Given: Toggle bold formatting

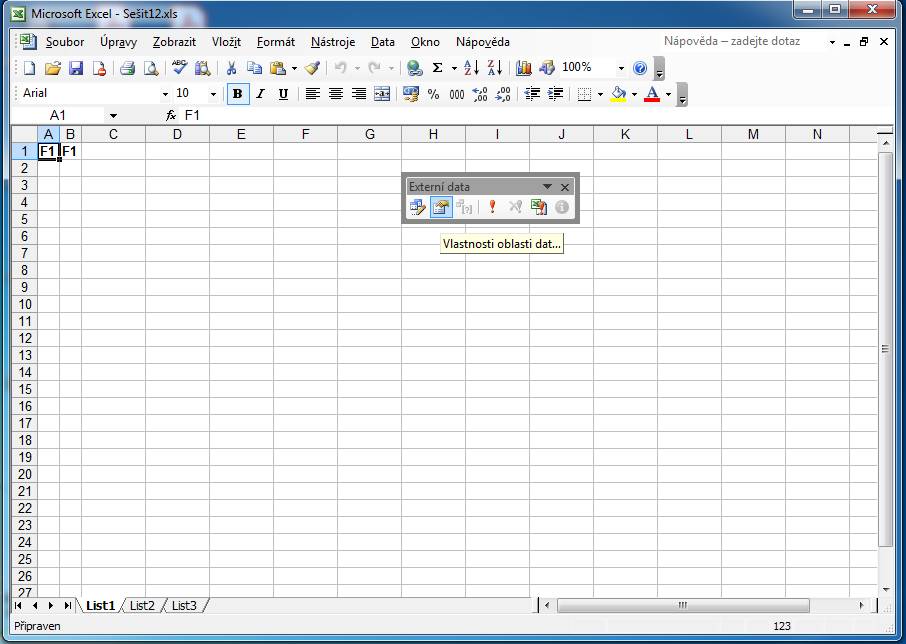Looking at the screenshot, I should [237, 94].
